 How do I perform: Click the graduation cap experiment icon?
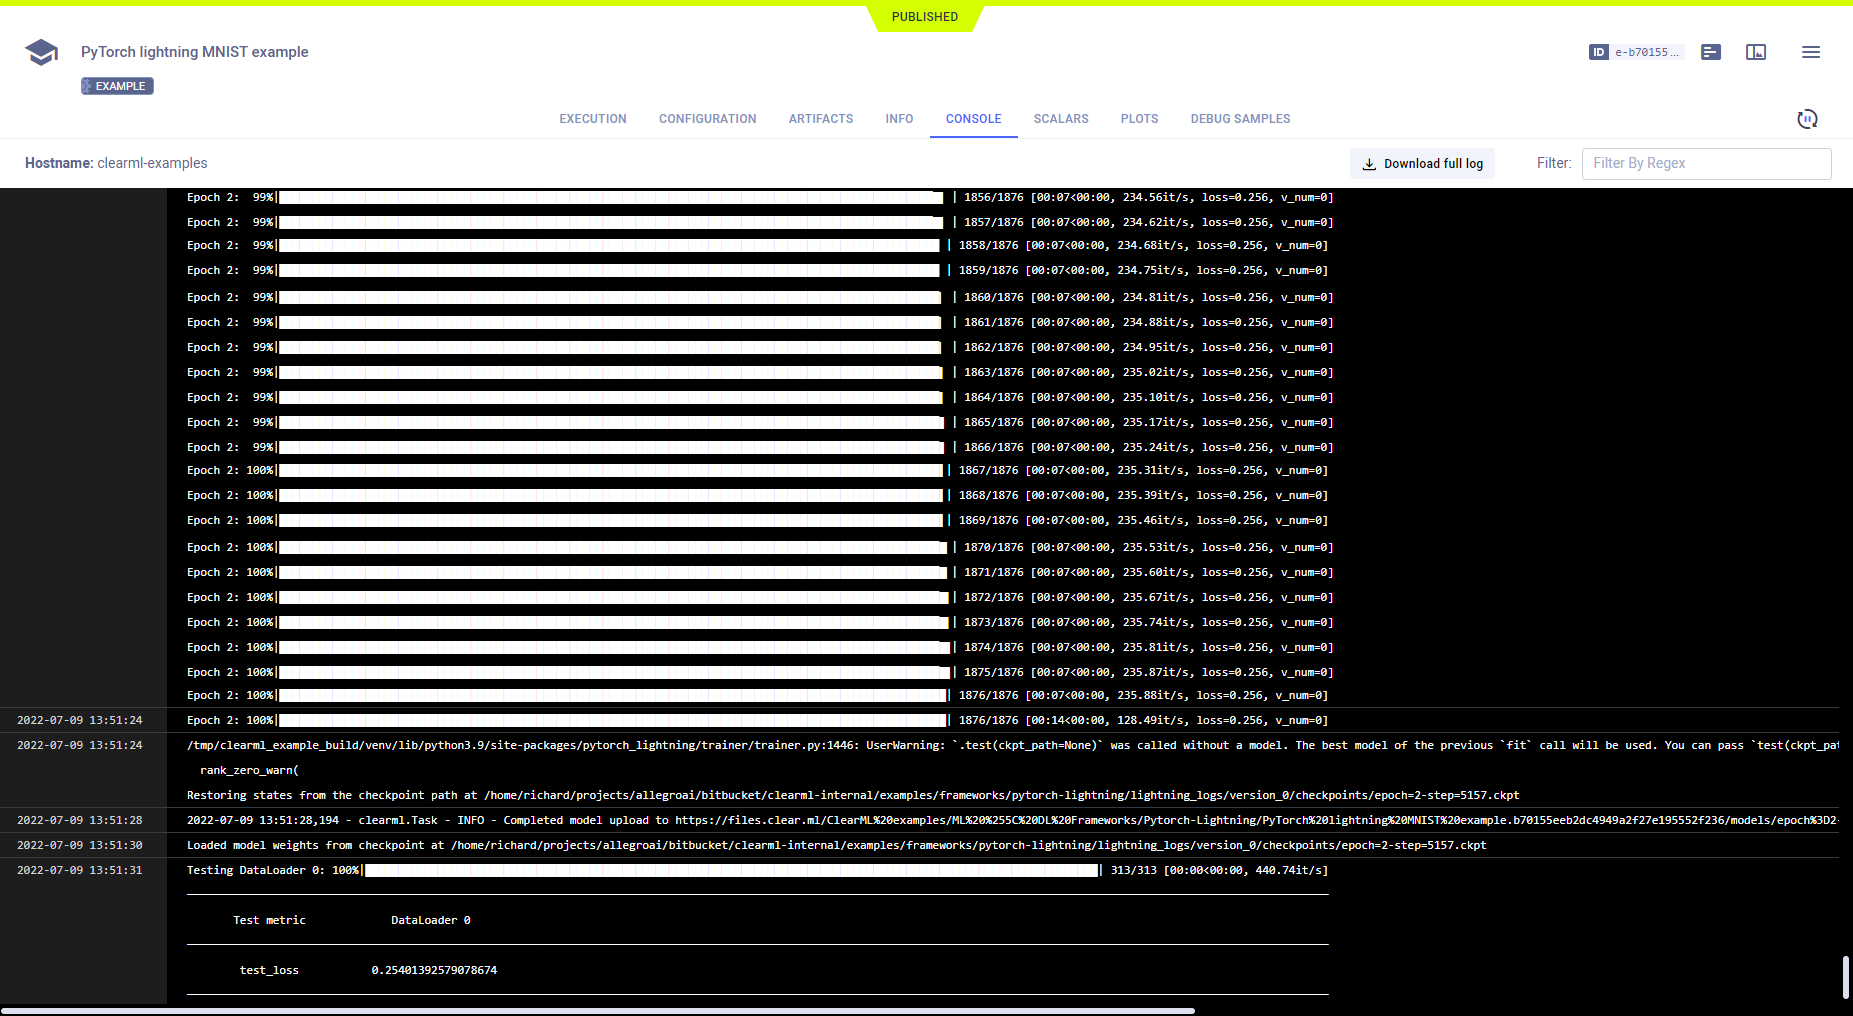tap(41, 52)
